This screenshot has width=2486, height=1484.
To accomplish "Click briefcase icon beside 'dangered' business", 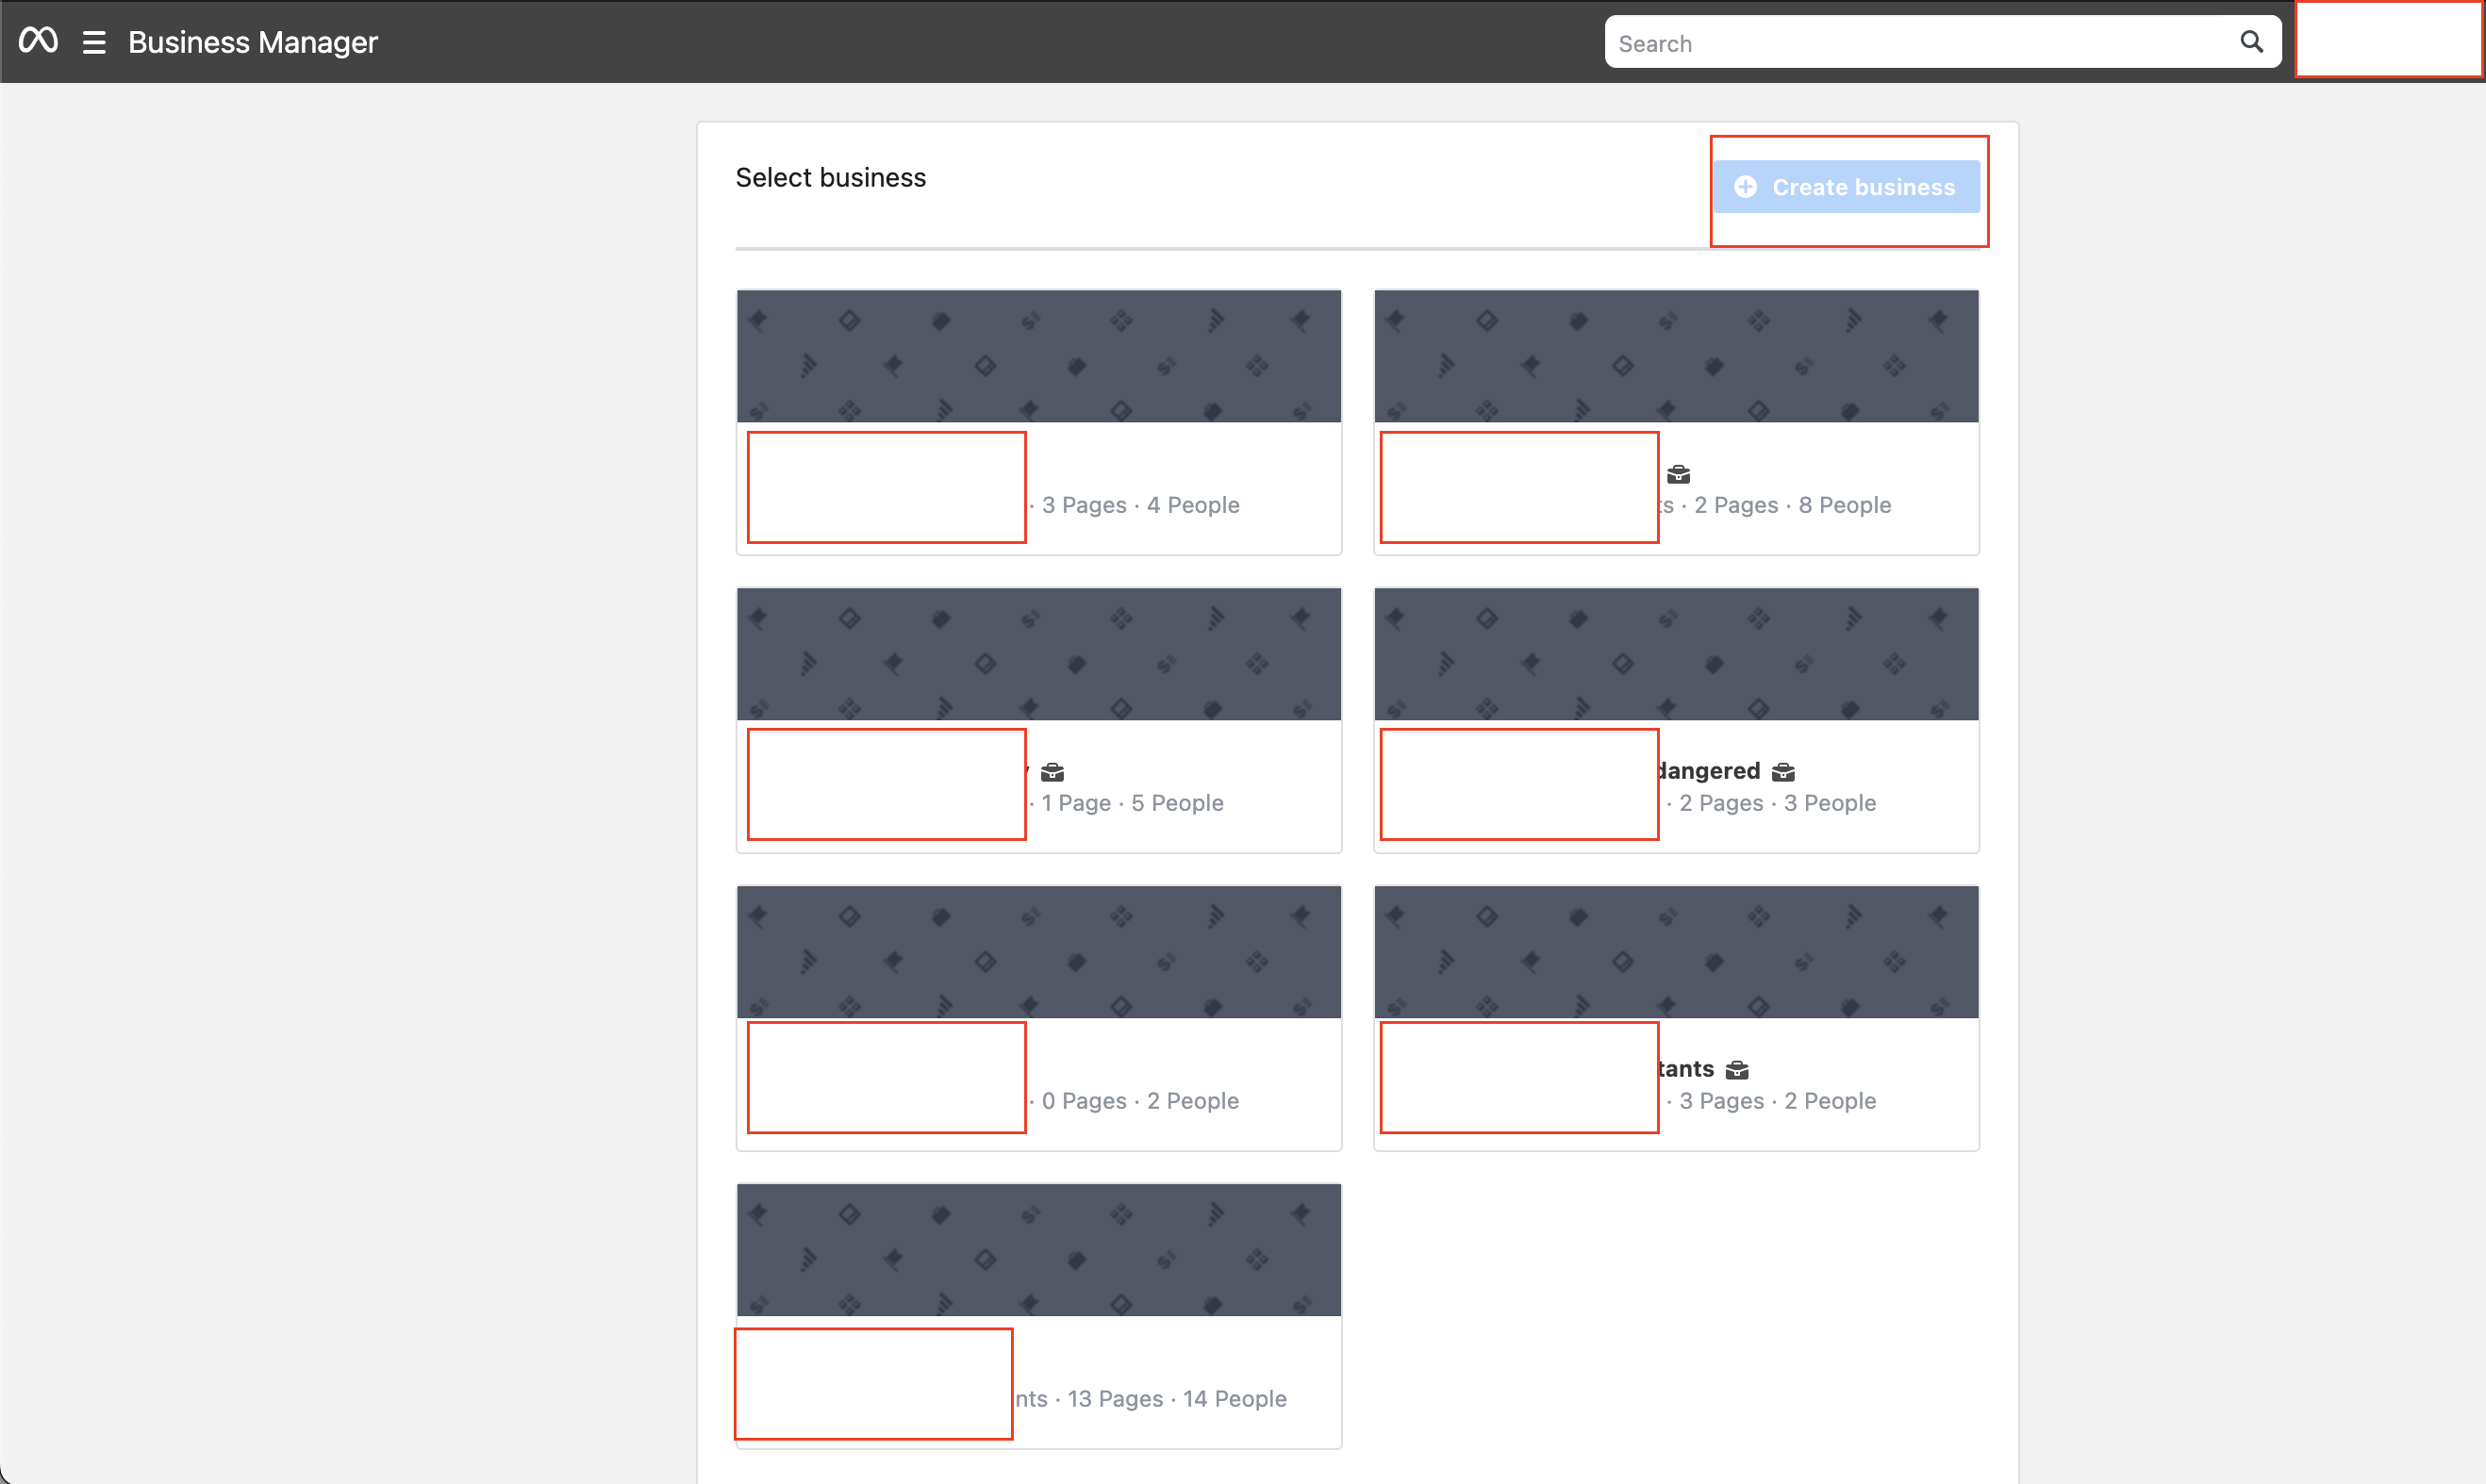I will [x=1783, y=772].
